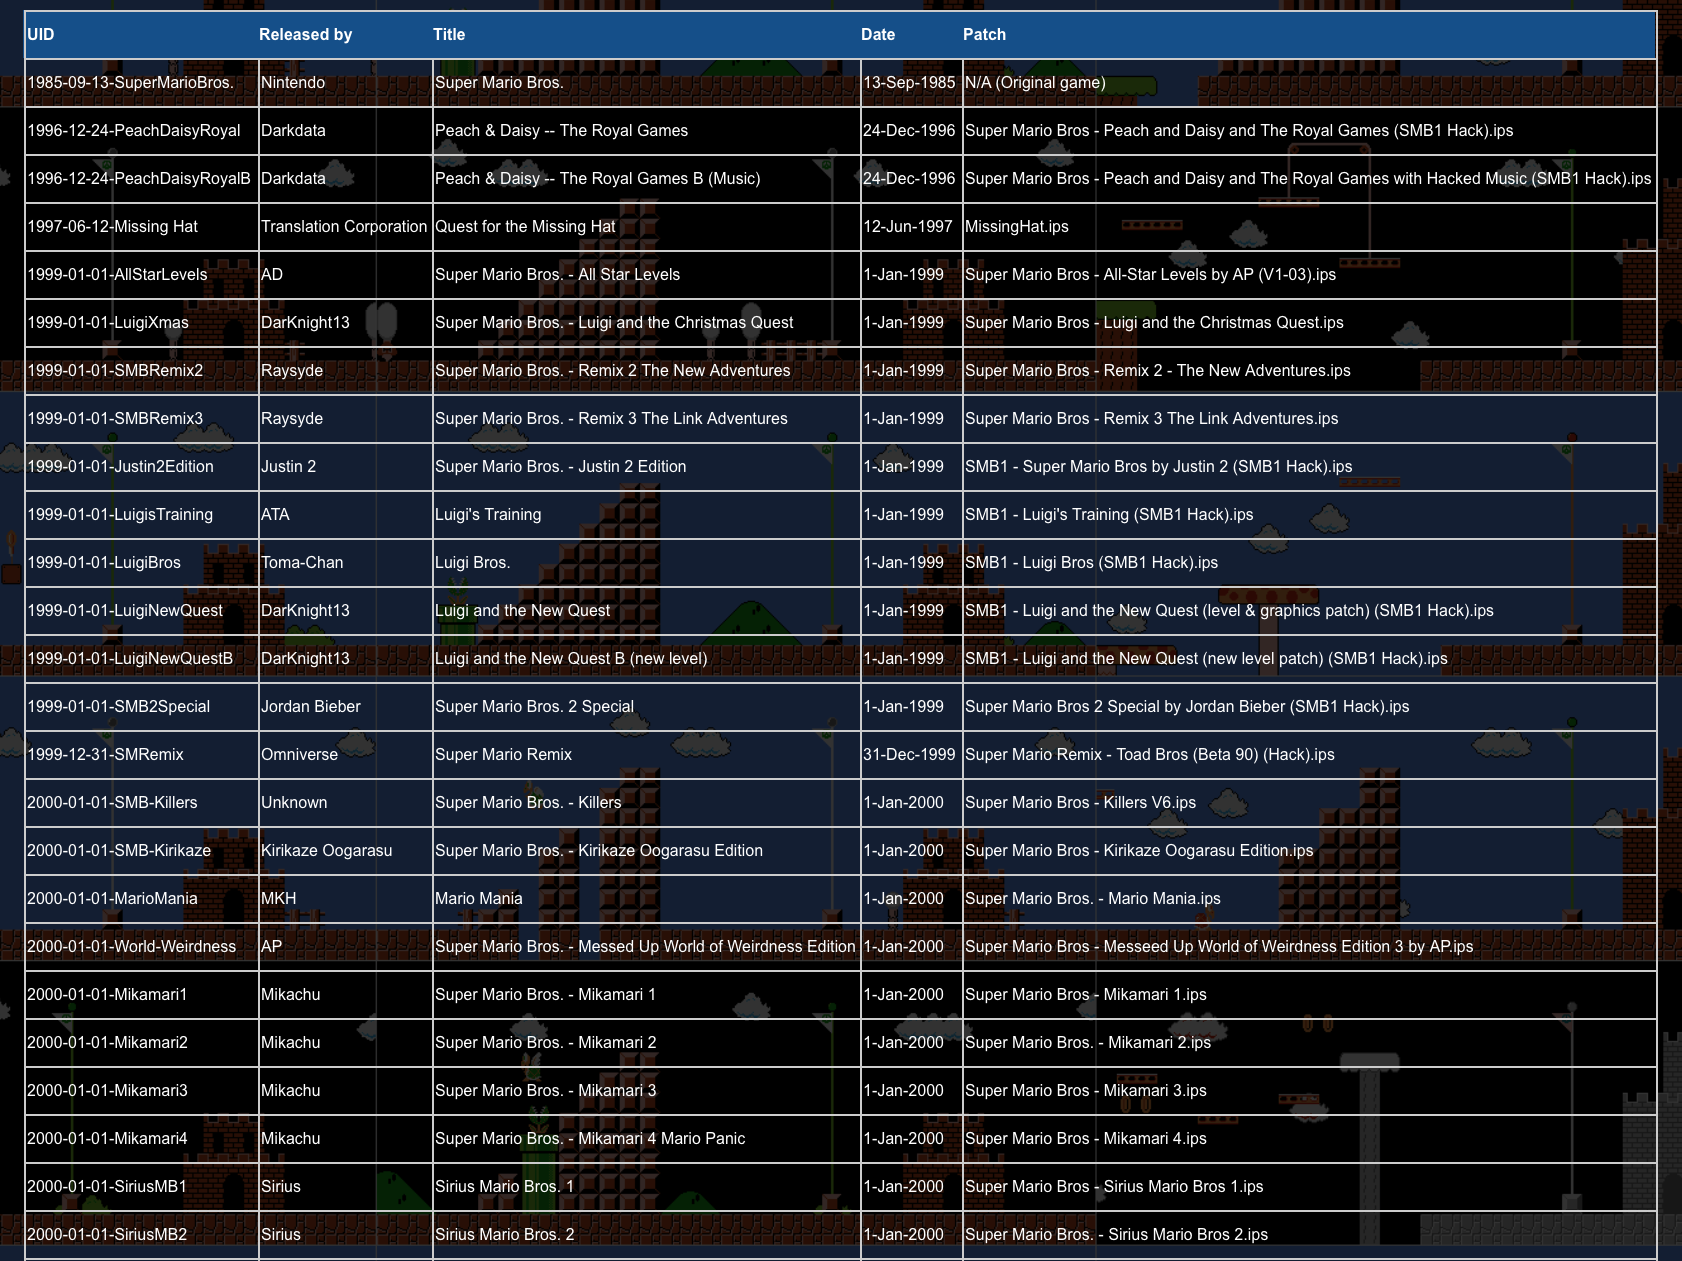
Task: Select Super Mario Bros by Justin 2 patch
Action: pyautogui.click(x=1309, y=467)
